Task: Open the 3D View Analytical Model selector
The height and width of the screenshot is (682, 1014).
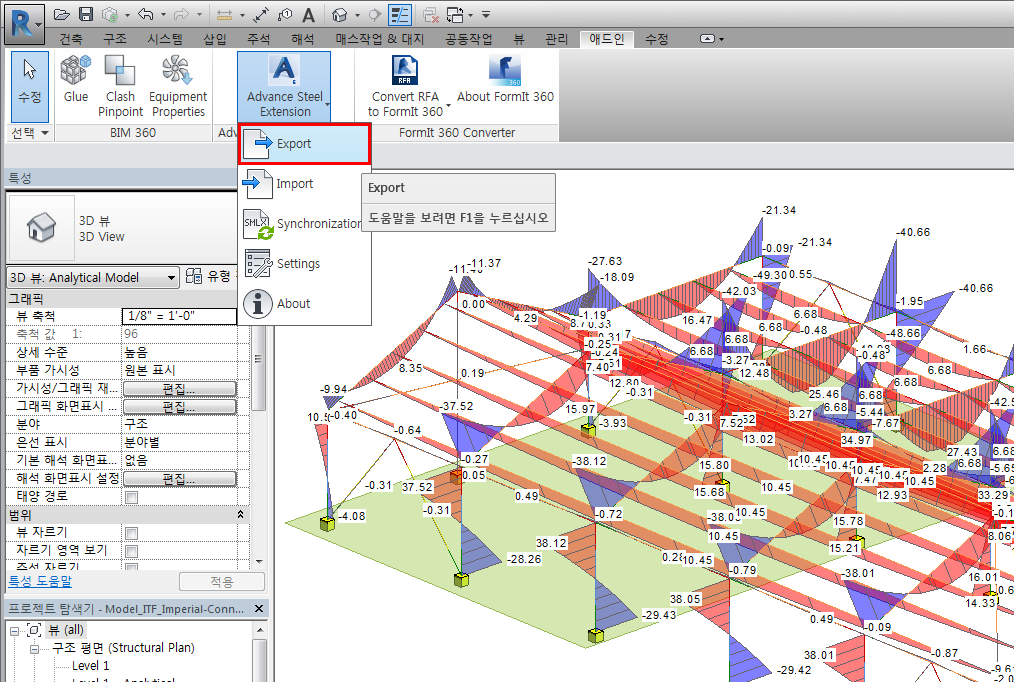Action: (92, 278)
